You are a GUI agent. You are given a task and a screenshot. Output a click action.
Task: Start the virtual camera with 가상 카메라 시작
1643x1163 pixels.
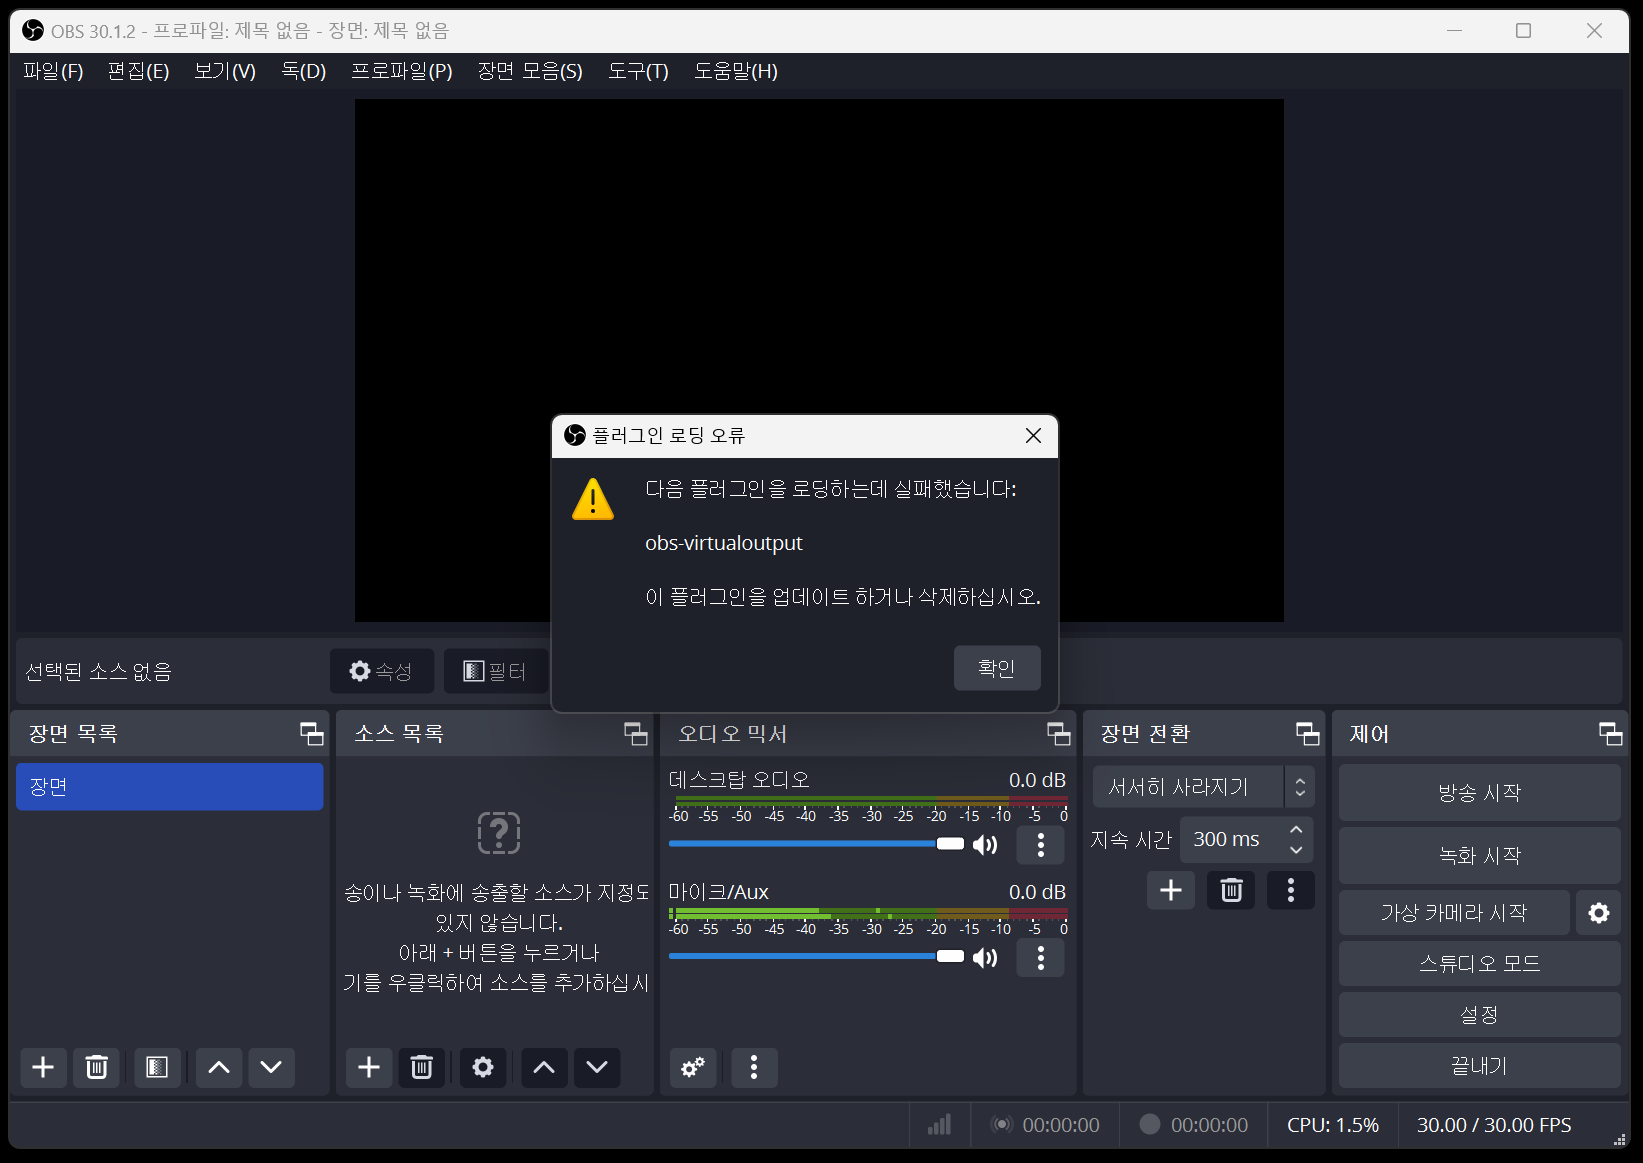1454,913
